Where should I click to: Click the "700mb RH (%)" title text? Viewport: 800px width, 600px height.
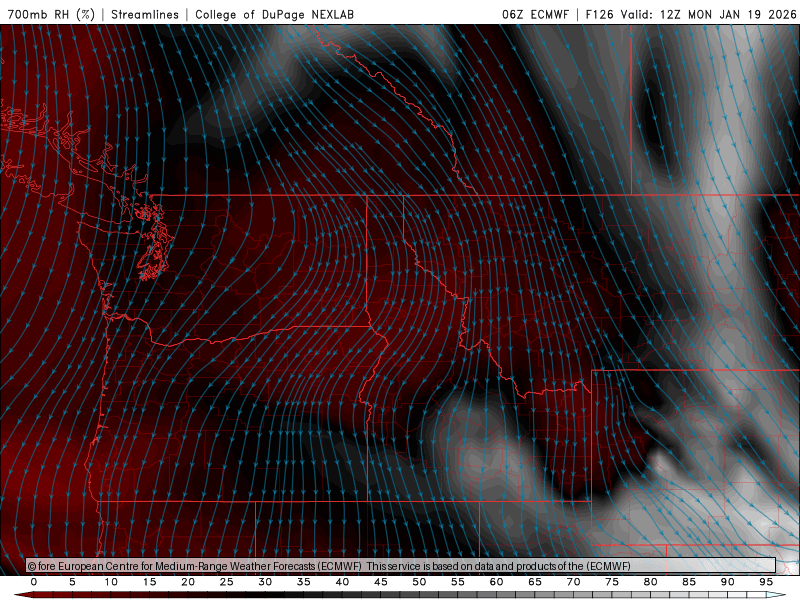pyautogui.click(x=52, y=15)
